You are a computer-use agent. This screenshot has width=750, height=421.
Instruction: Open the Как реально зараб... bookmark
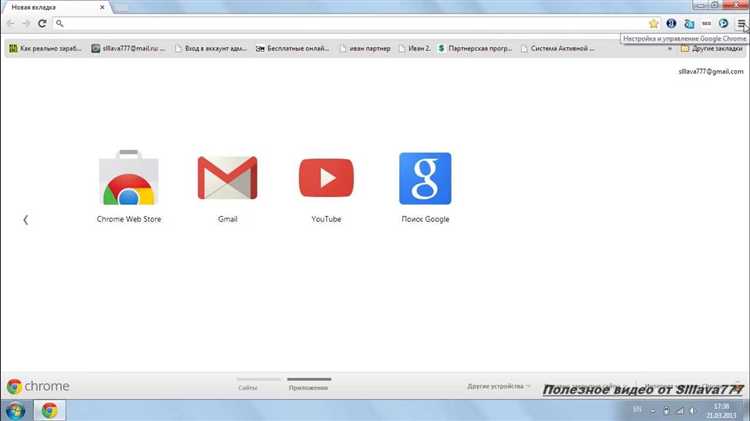(x=45, y=48)
